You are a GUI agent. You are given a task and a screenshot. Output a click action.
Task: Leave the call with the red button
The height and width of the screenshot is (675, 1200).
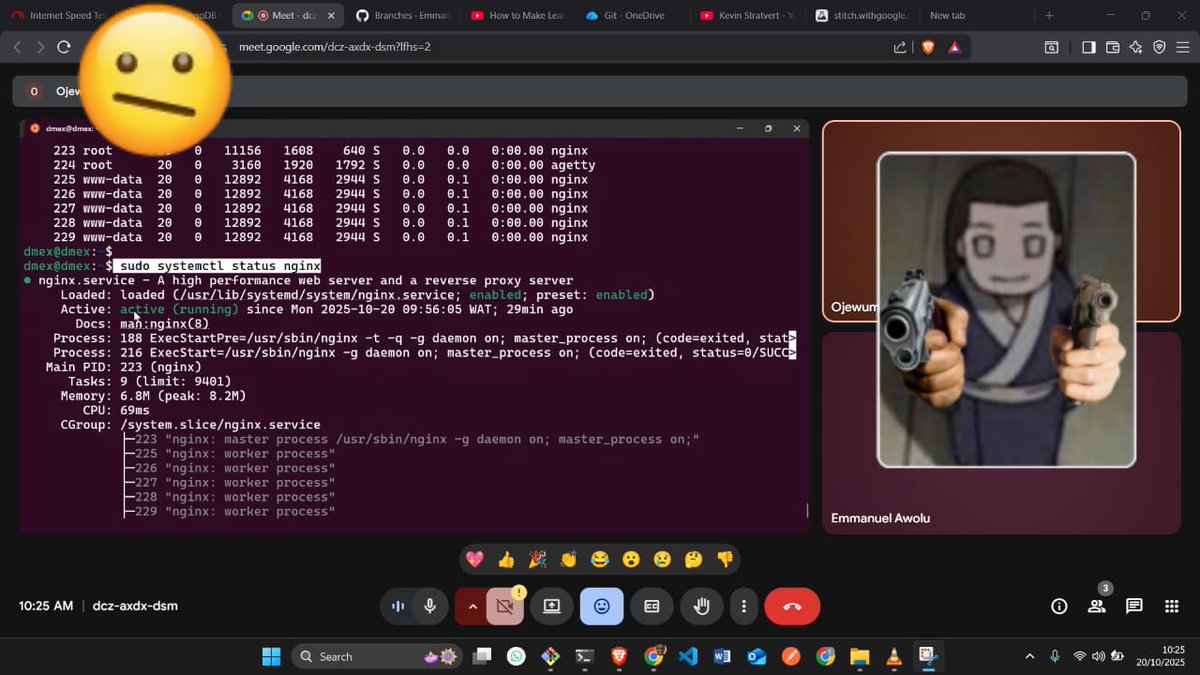click(x=792, y=606)
